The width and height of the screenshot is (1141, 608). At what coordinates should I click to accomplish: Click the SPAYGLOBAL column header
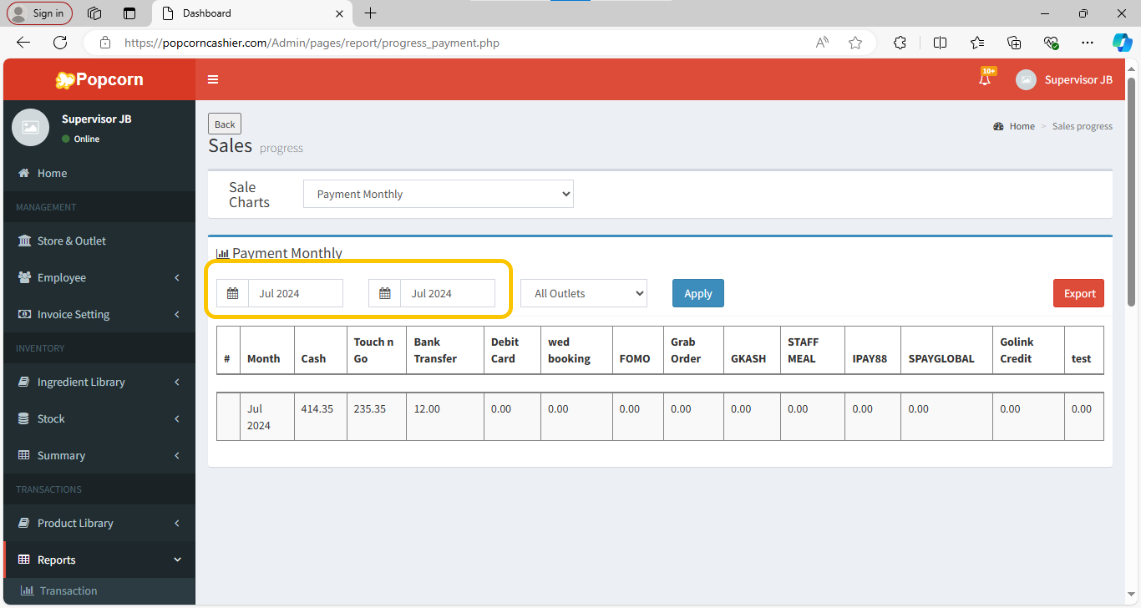point(946,351)
